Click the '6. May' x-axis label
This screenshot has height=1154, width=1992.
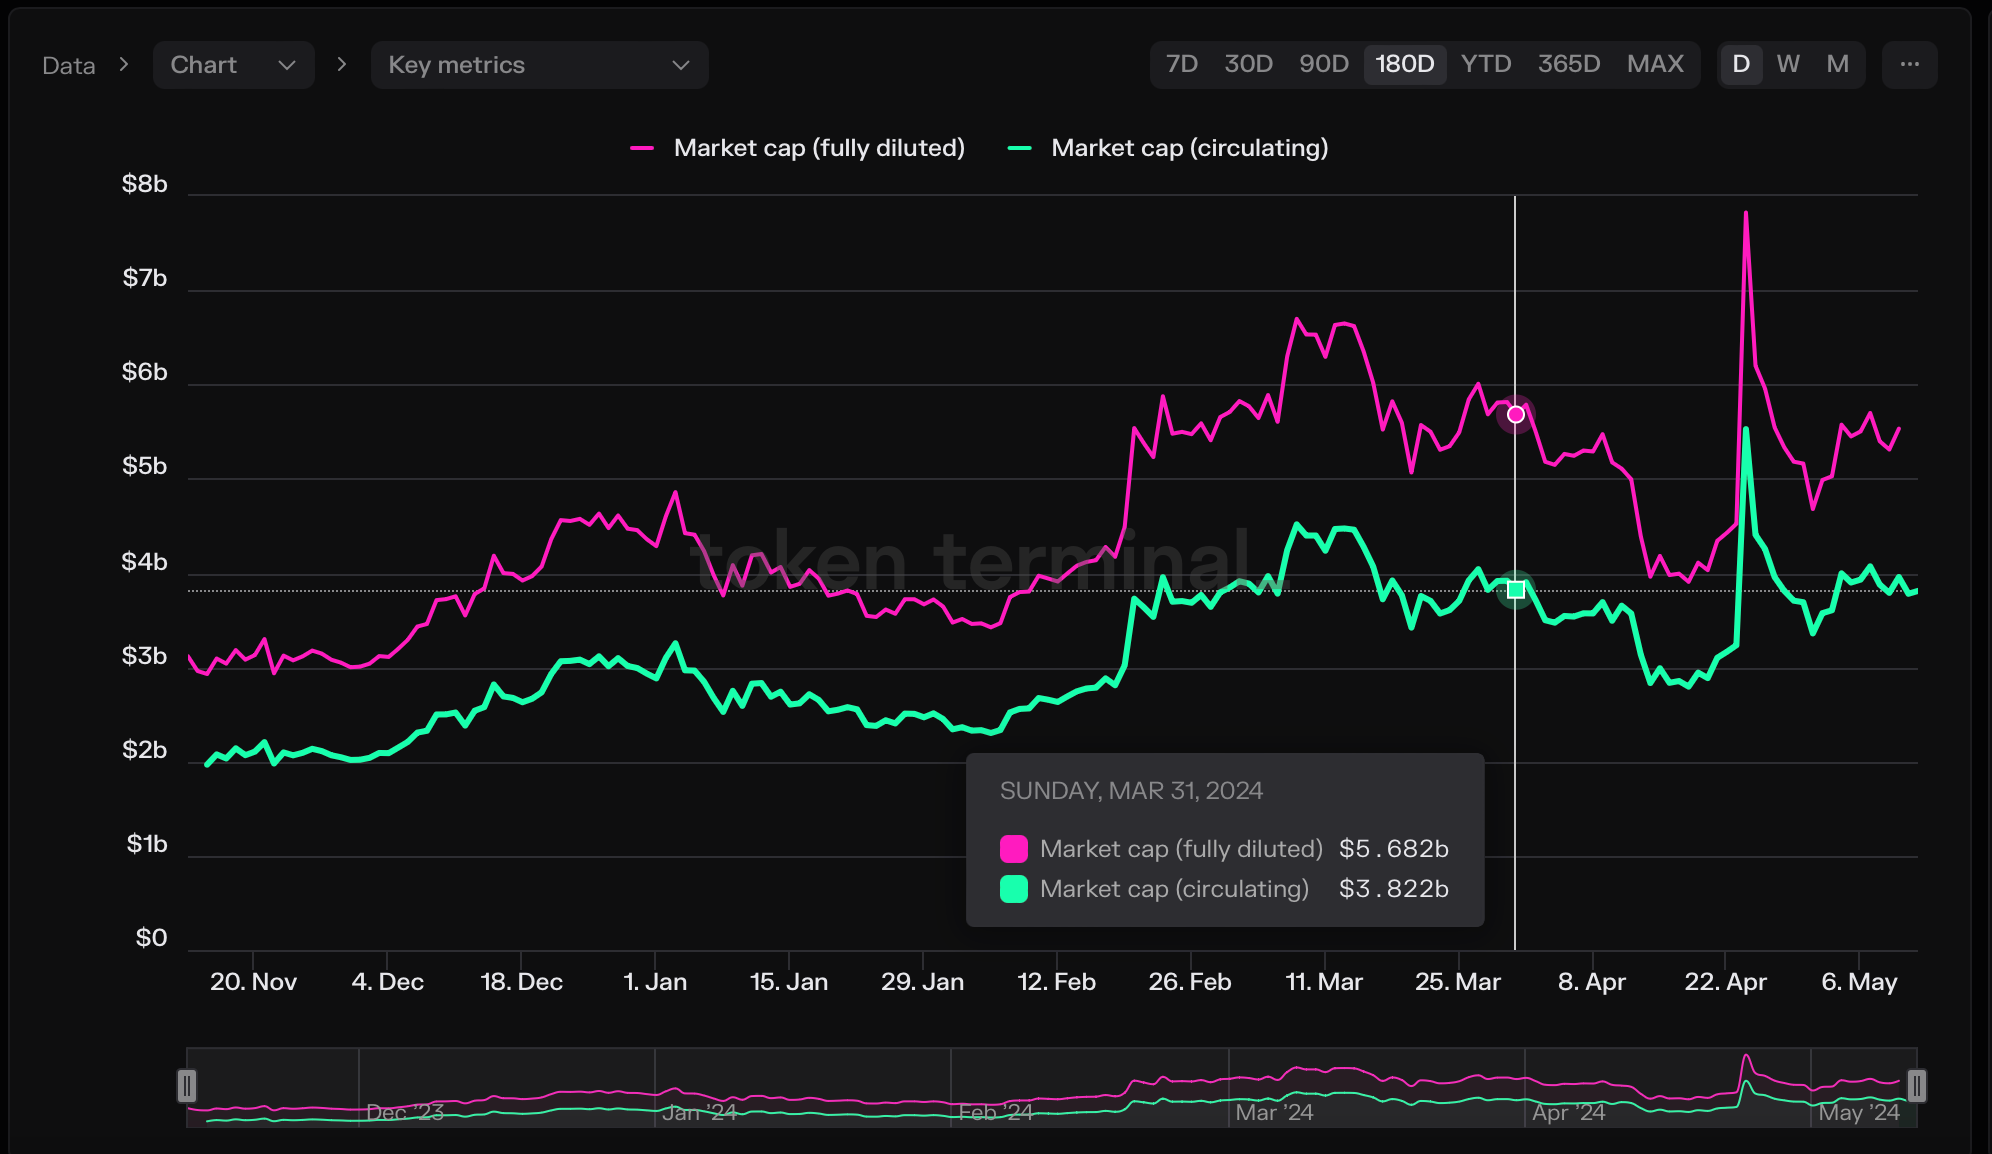point(1859,982)
